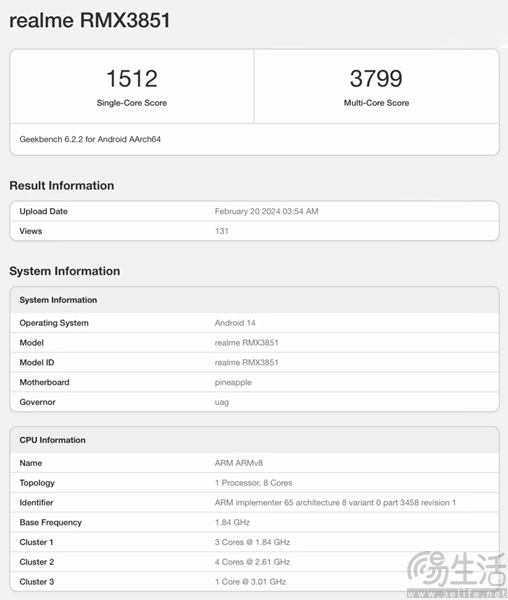Click the Single-Core Score label
This screenshot has height=600, width=508.
click(x=132, y=103)
